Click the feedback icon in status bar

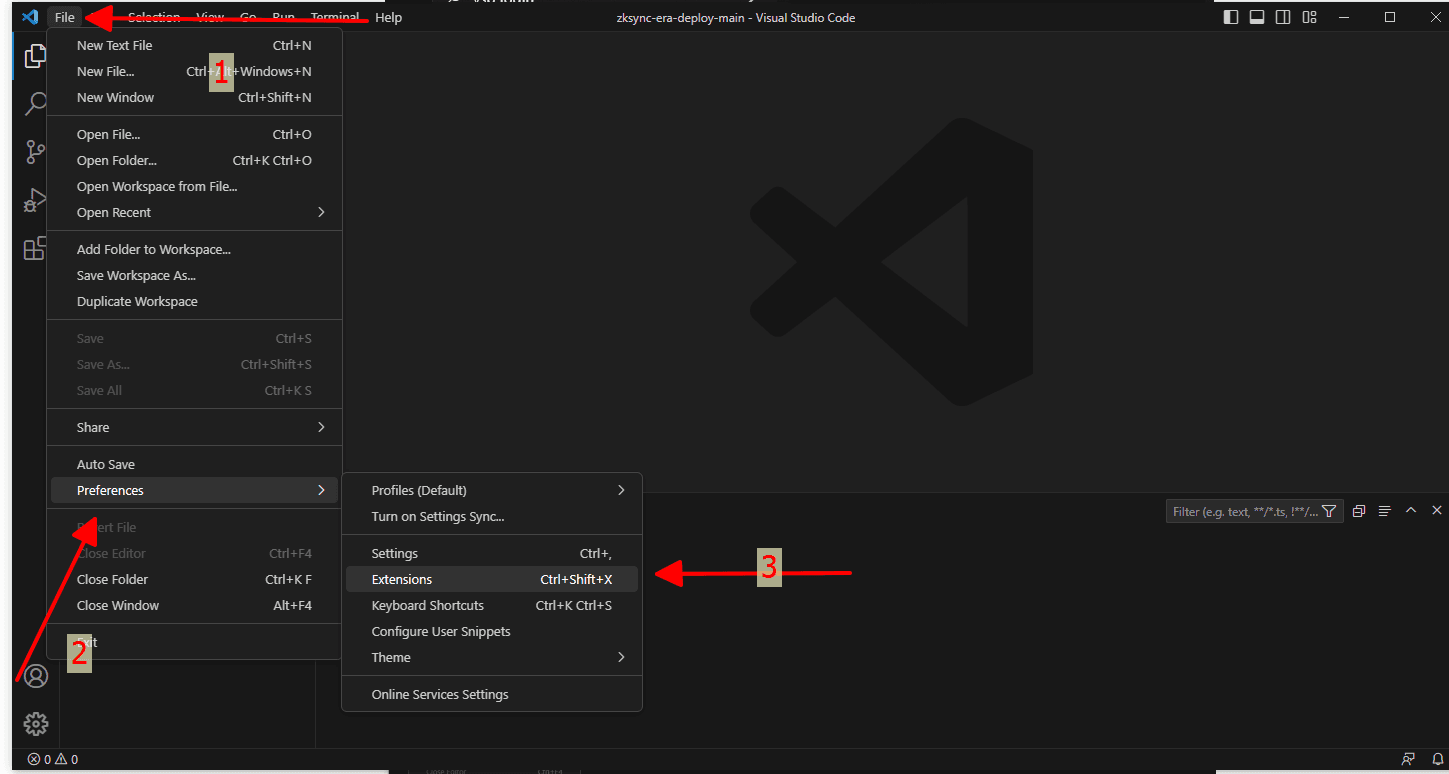pos(1409,759)
